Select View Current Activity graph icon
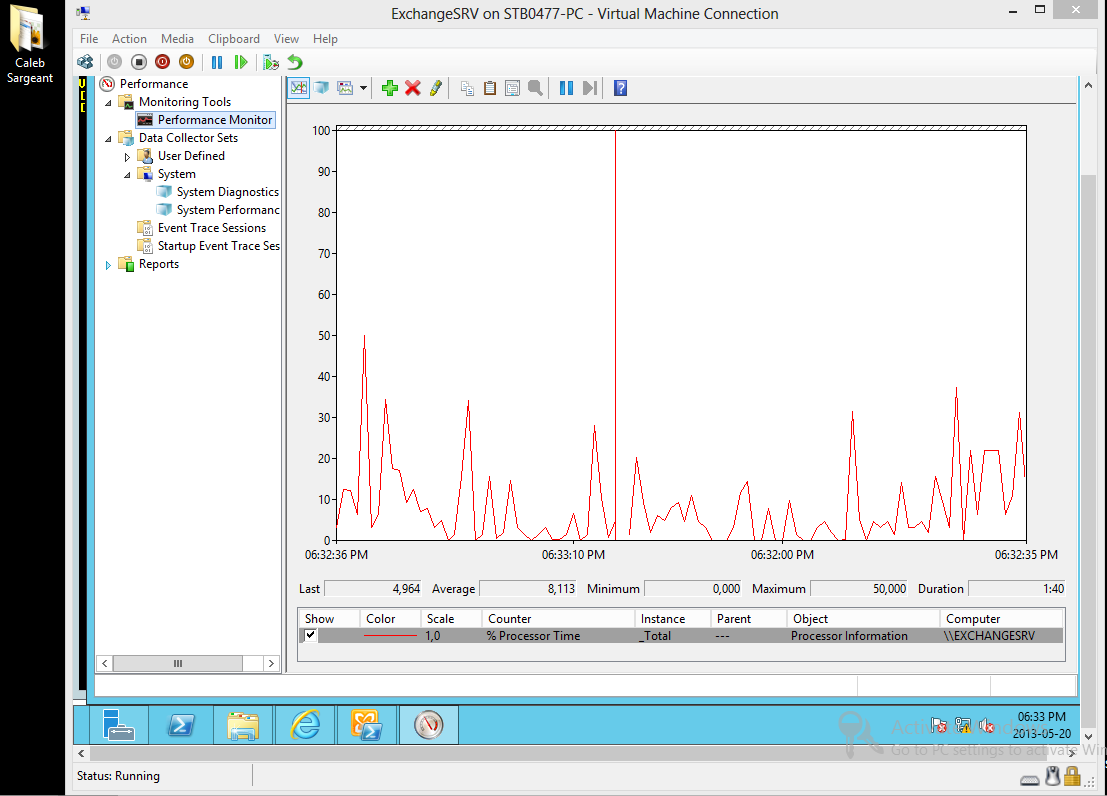The width and height of the screenshot is (1107, 796). pyautogui.click(x=299, y=88)
